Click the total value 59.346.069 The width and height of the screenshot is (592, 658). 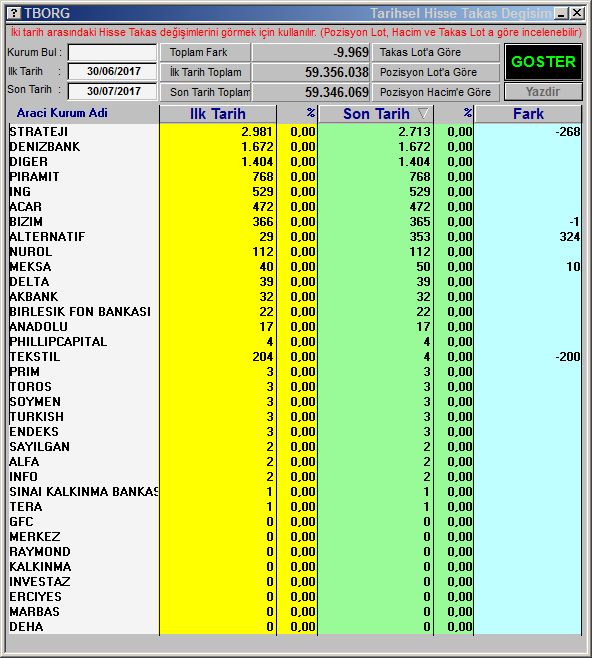pos(311,92)
